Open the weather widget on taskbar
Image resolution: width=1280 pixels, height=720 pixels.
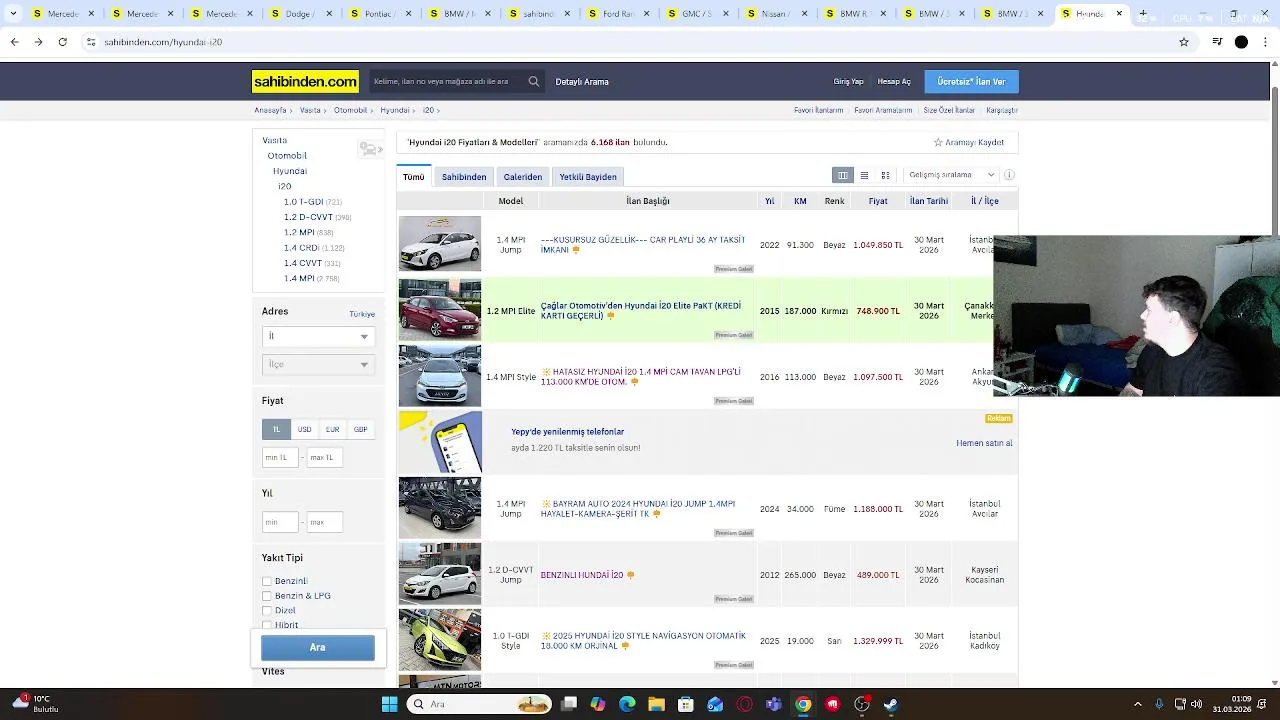coord(36,704)
